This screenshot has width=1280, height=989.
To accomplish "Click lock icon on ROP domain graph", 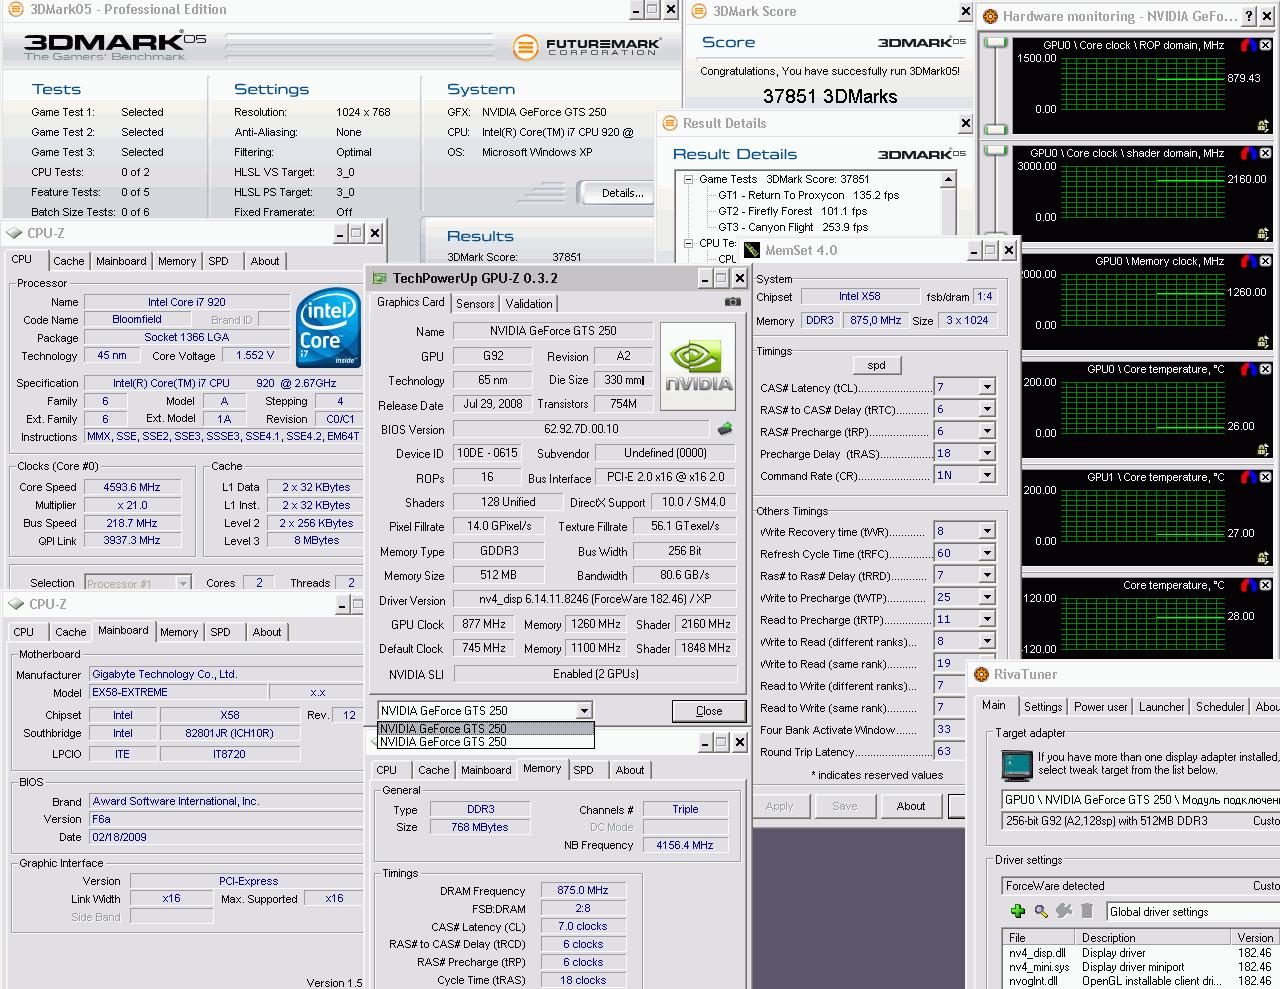I will click(1264, 126).
